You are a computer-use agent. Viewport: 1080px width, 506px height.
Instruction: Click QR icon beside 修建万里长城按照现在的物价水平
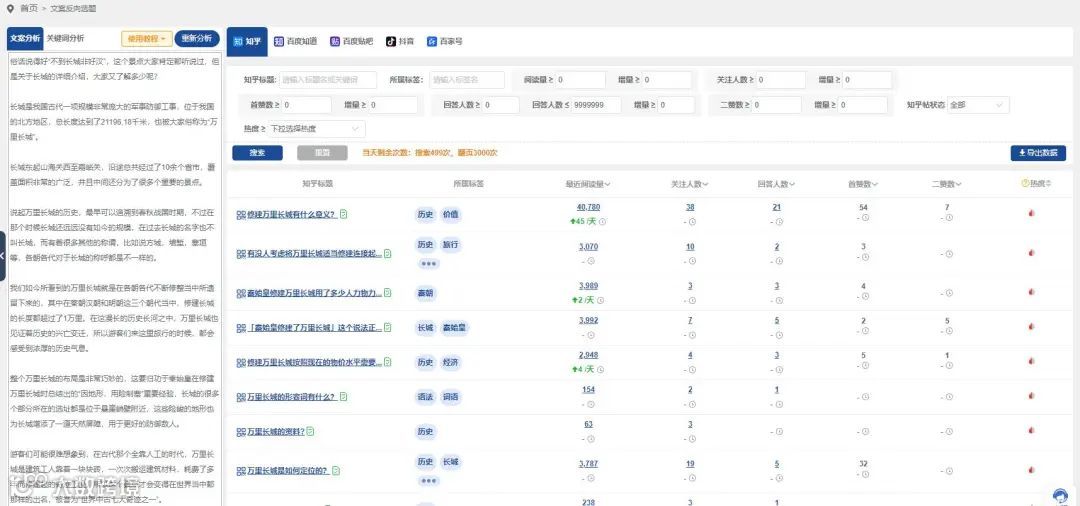(x=240, y=363)
